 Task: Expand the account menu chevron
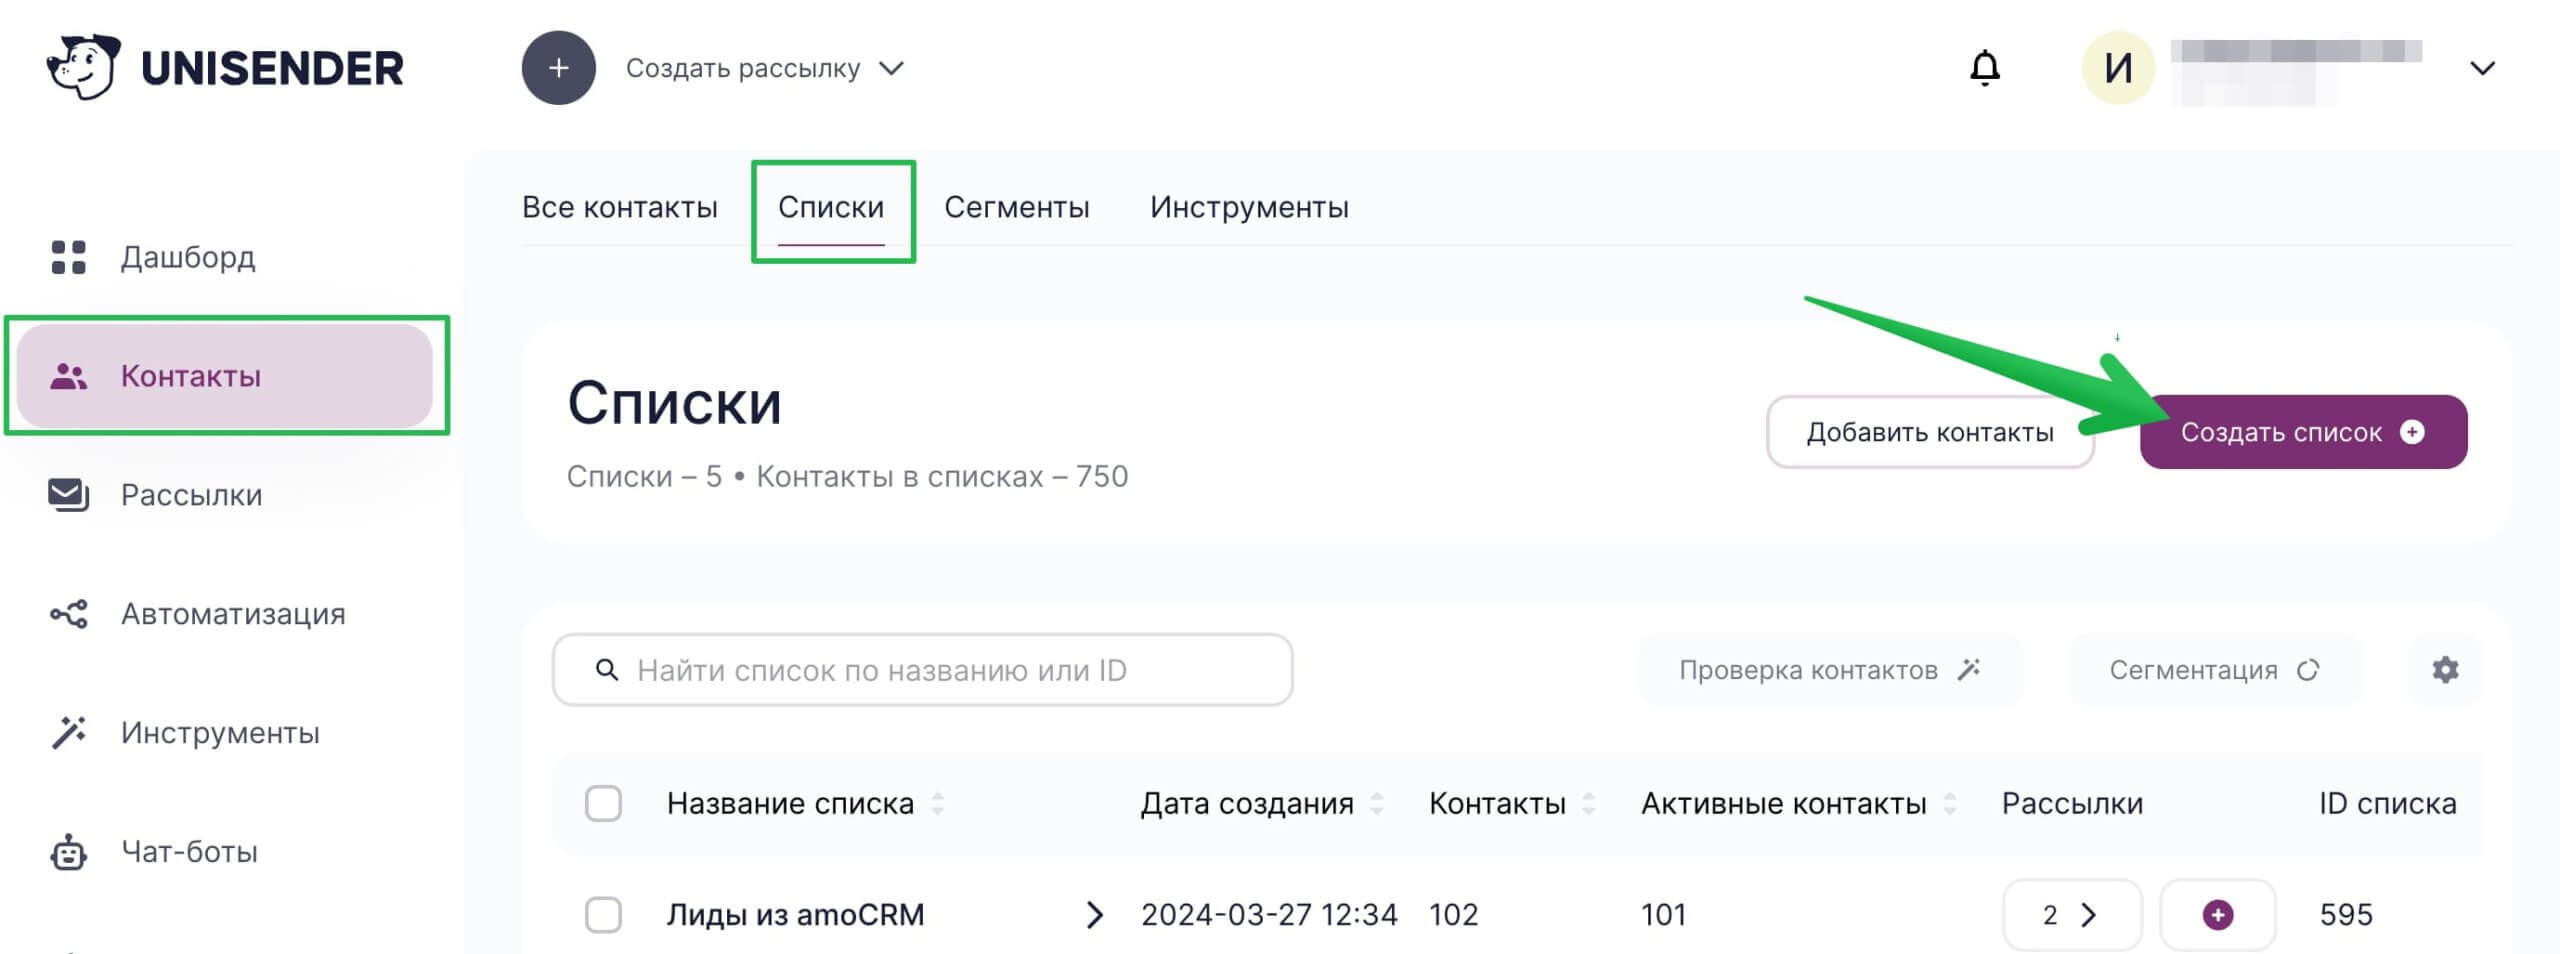tap(2482, 68)
